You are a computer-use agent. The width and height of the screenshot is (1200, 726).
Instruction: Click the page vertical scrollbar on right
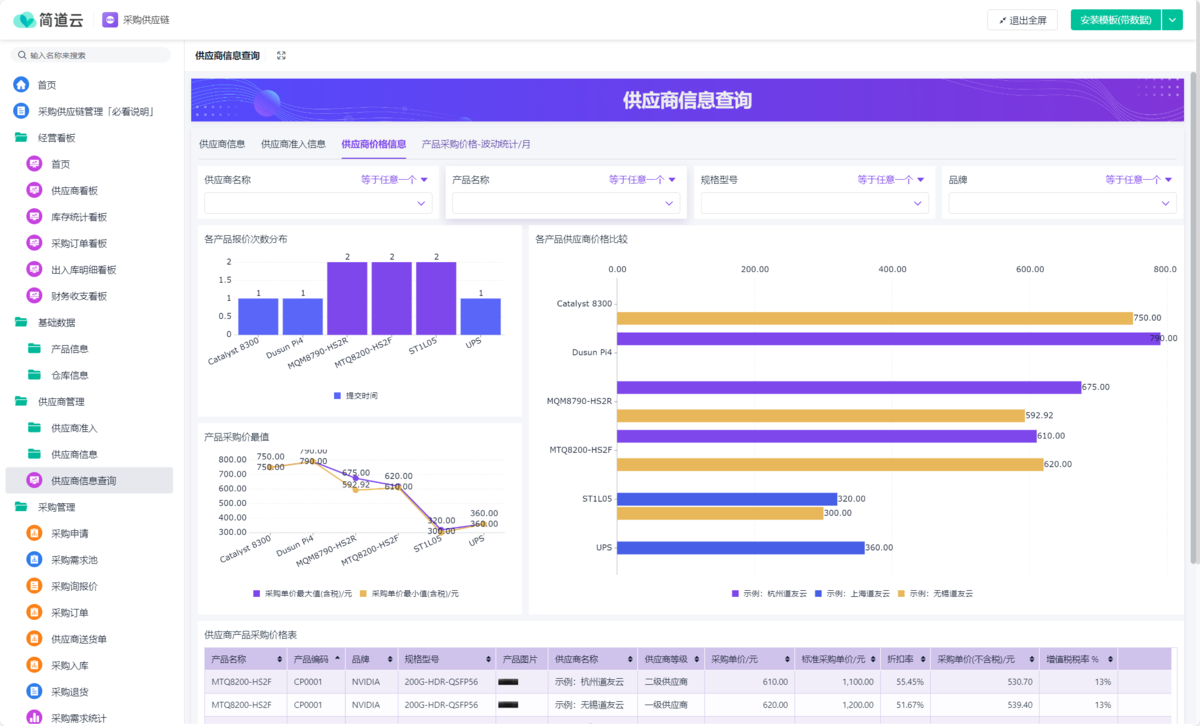tap(1193, 300)
